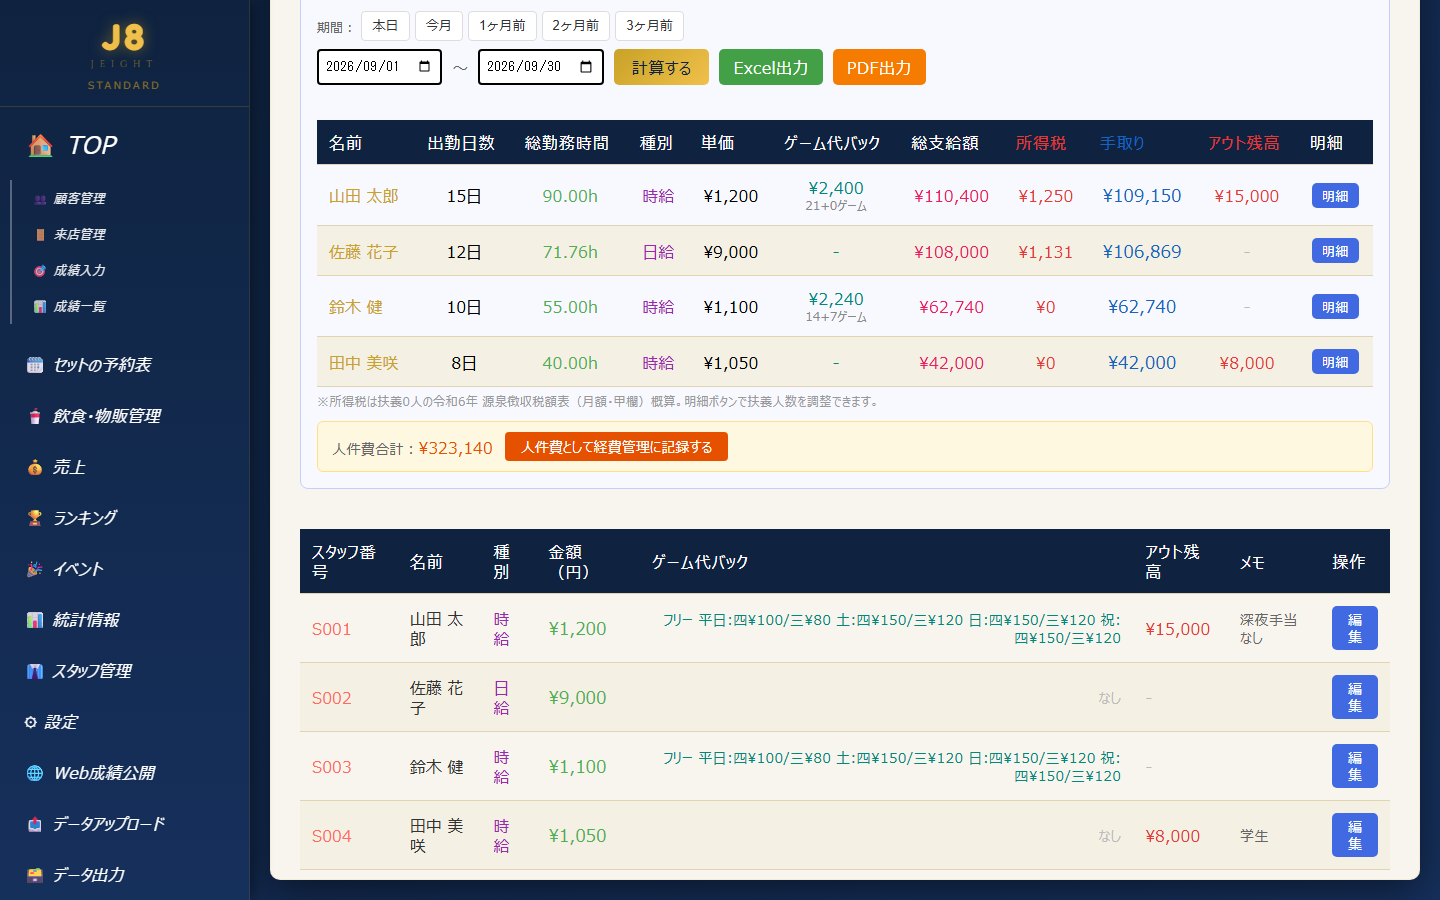Click the TOP home icon in sidebar
Viewport: 1440px width, 900px height.
pyautogui.click(x=41, y=146)
